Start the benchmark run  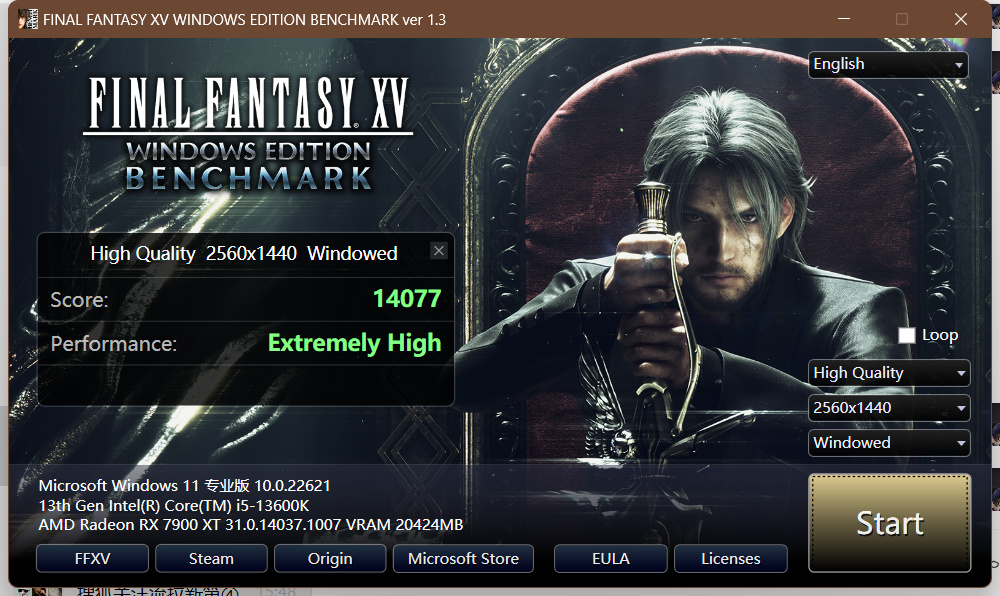(x=890, y=523)
